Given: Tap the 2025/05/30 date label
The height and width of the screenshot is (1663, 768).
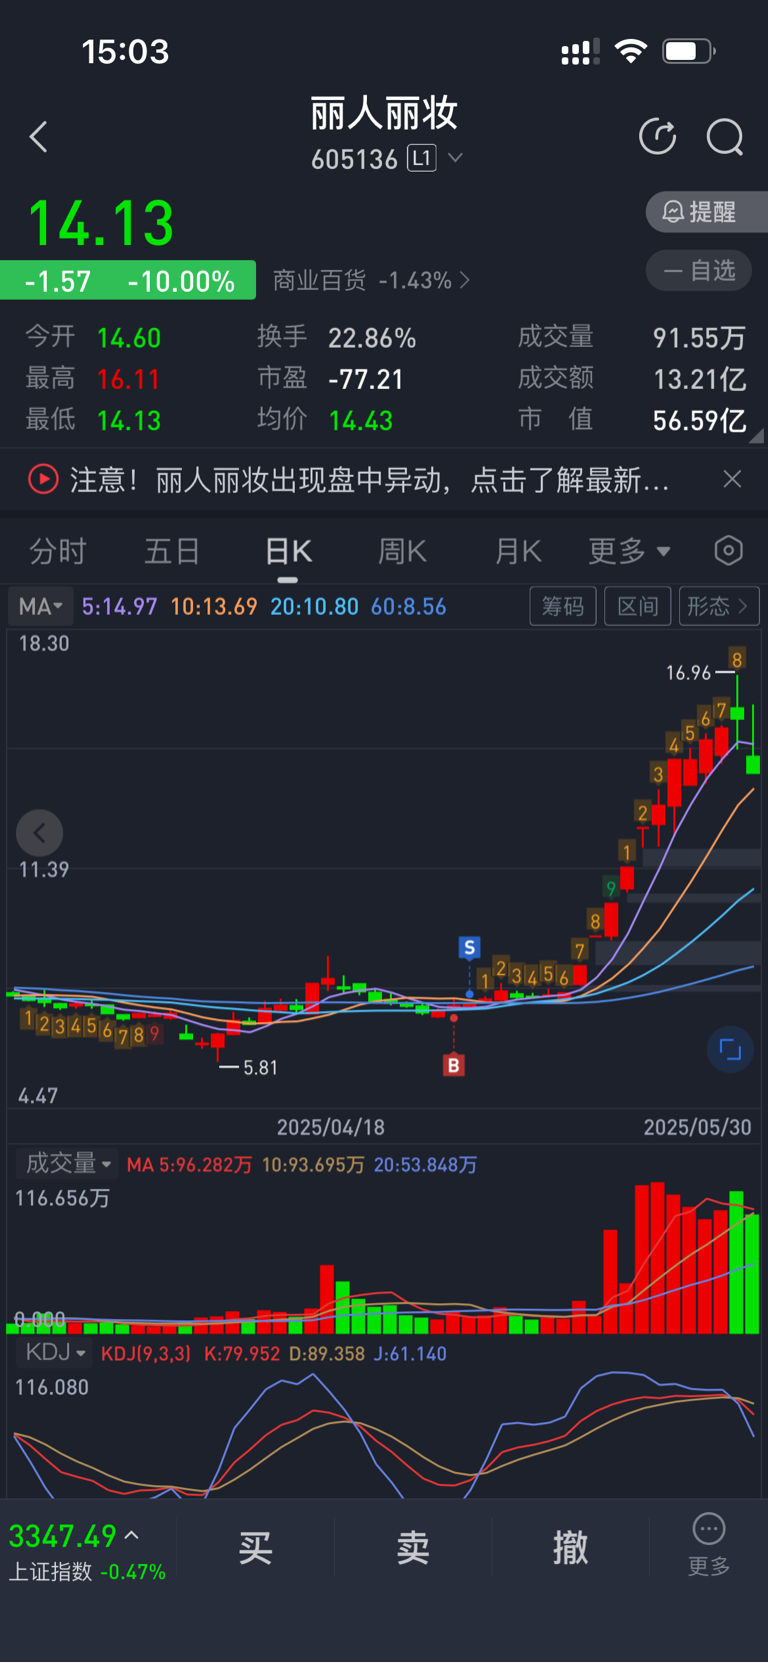Looking at the screenshot, I should 697,1127.
